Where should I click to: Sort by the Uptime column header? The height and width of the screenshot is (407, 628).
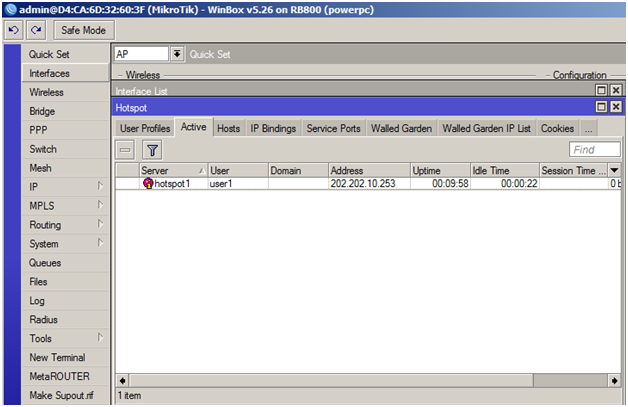(440, 171)
